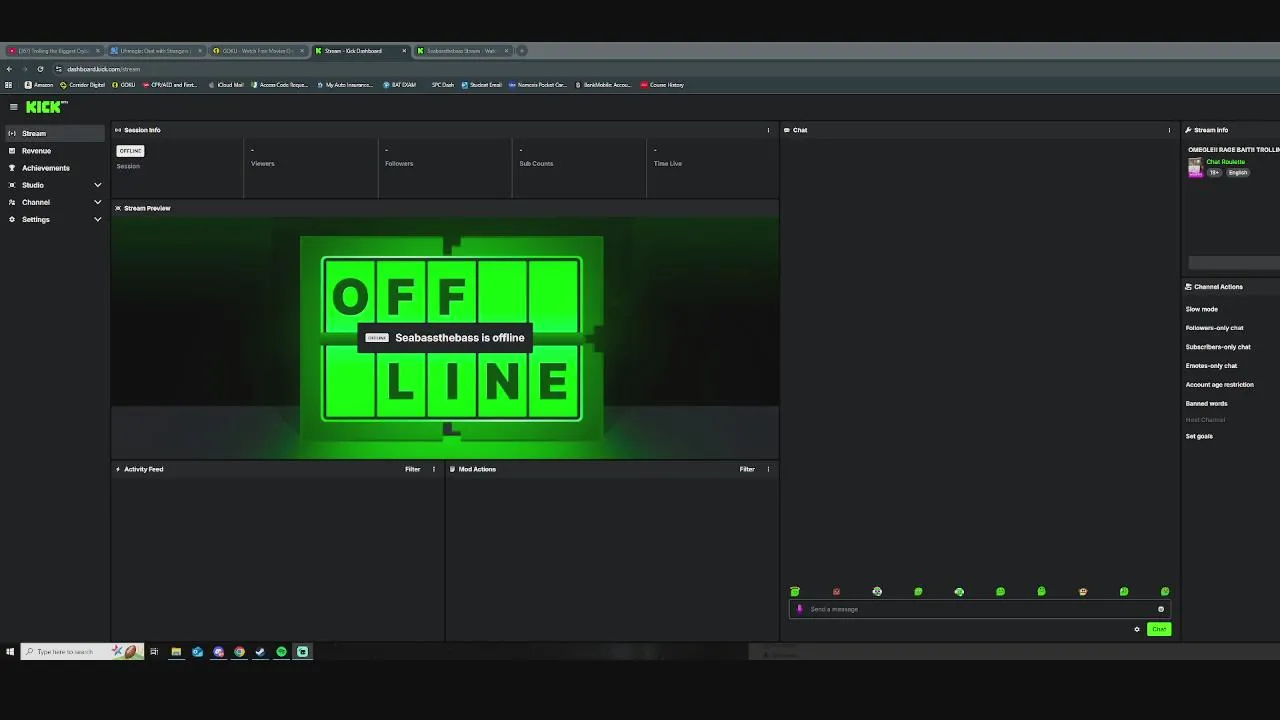
Task: Click the OFFLINE session badge
Action: coord(130,151)
